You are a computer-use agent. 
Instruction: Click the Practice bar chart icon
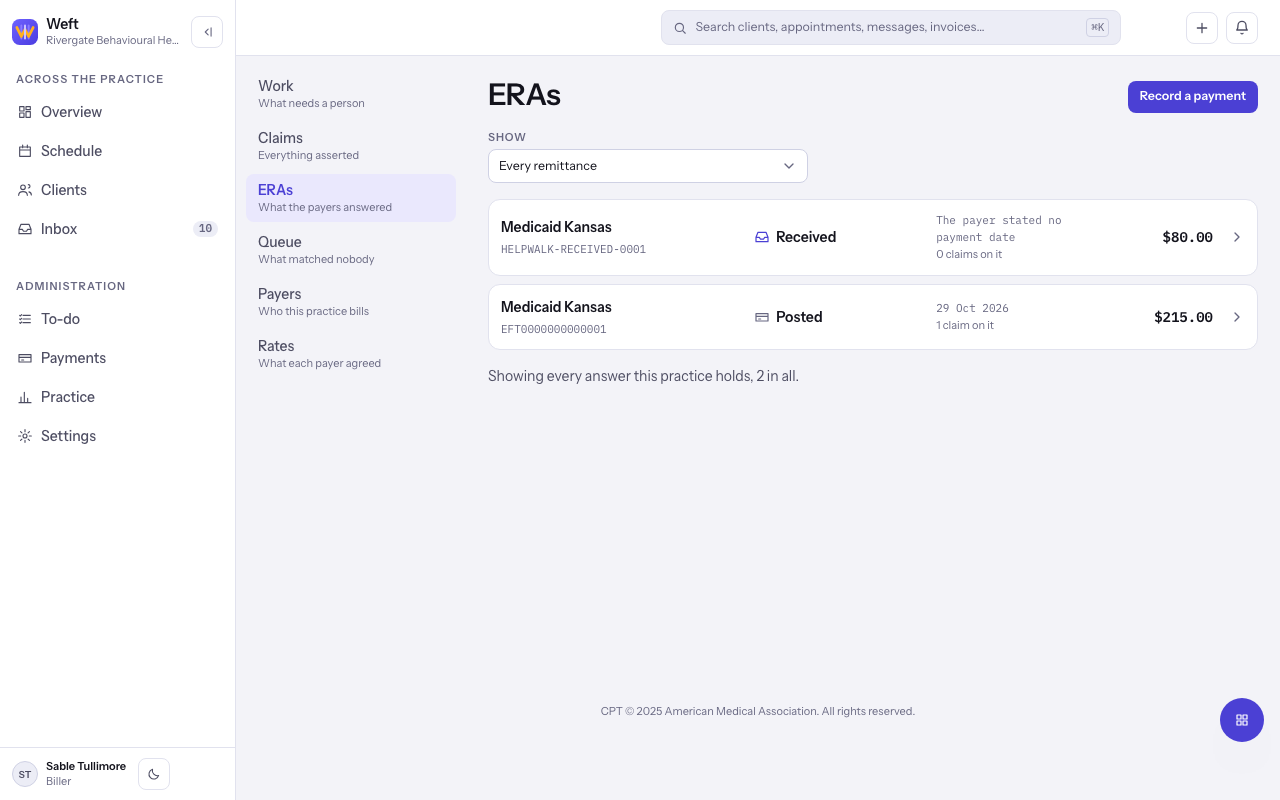pyautogui.click(x=25, y=397)
